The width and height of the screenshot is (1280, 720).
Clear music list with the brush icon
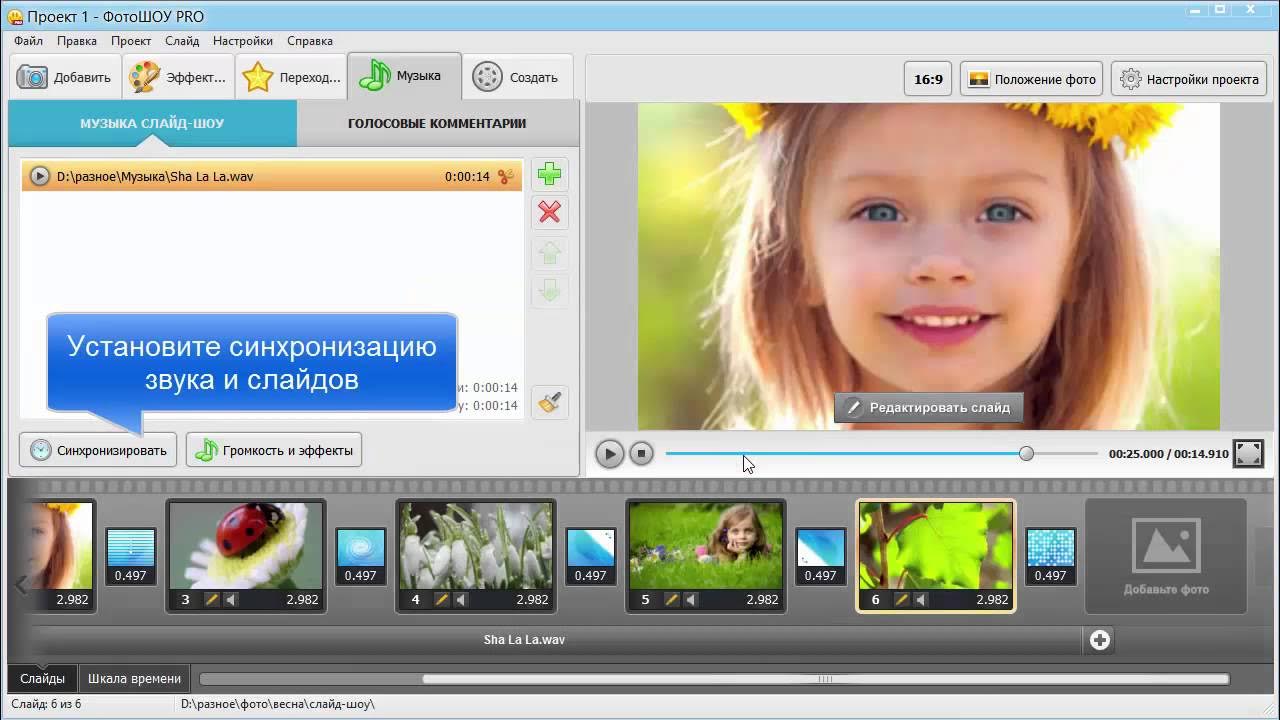tap(549, 402)
